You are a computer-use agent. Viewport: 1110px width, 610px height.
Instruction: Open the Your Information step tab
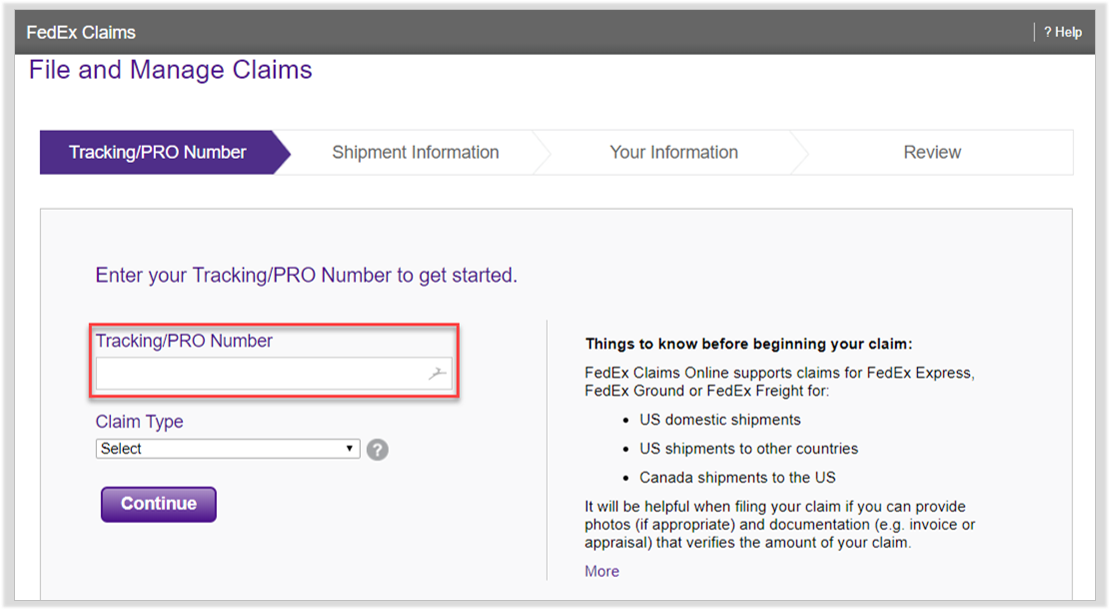coord(673,152)
